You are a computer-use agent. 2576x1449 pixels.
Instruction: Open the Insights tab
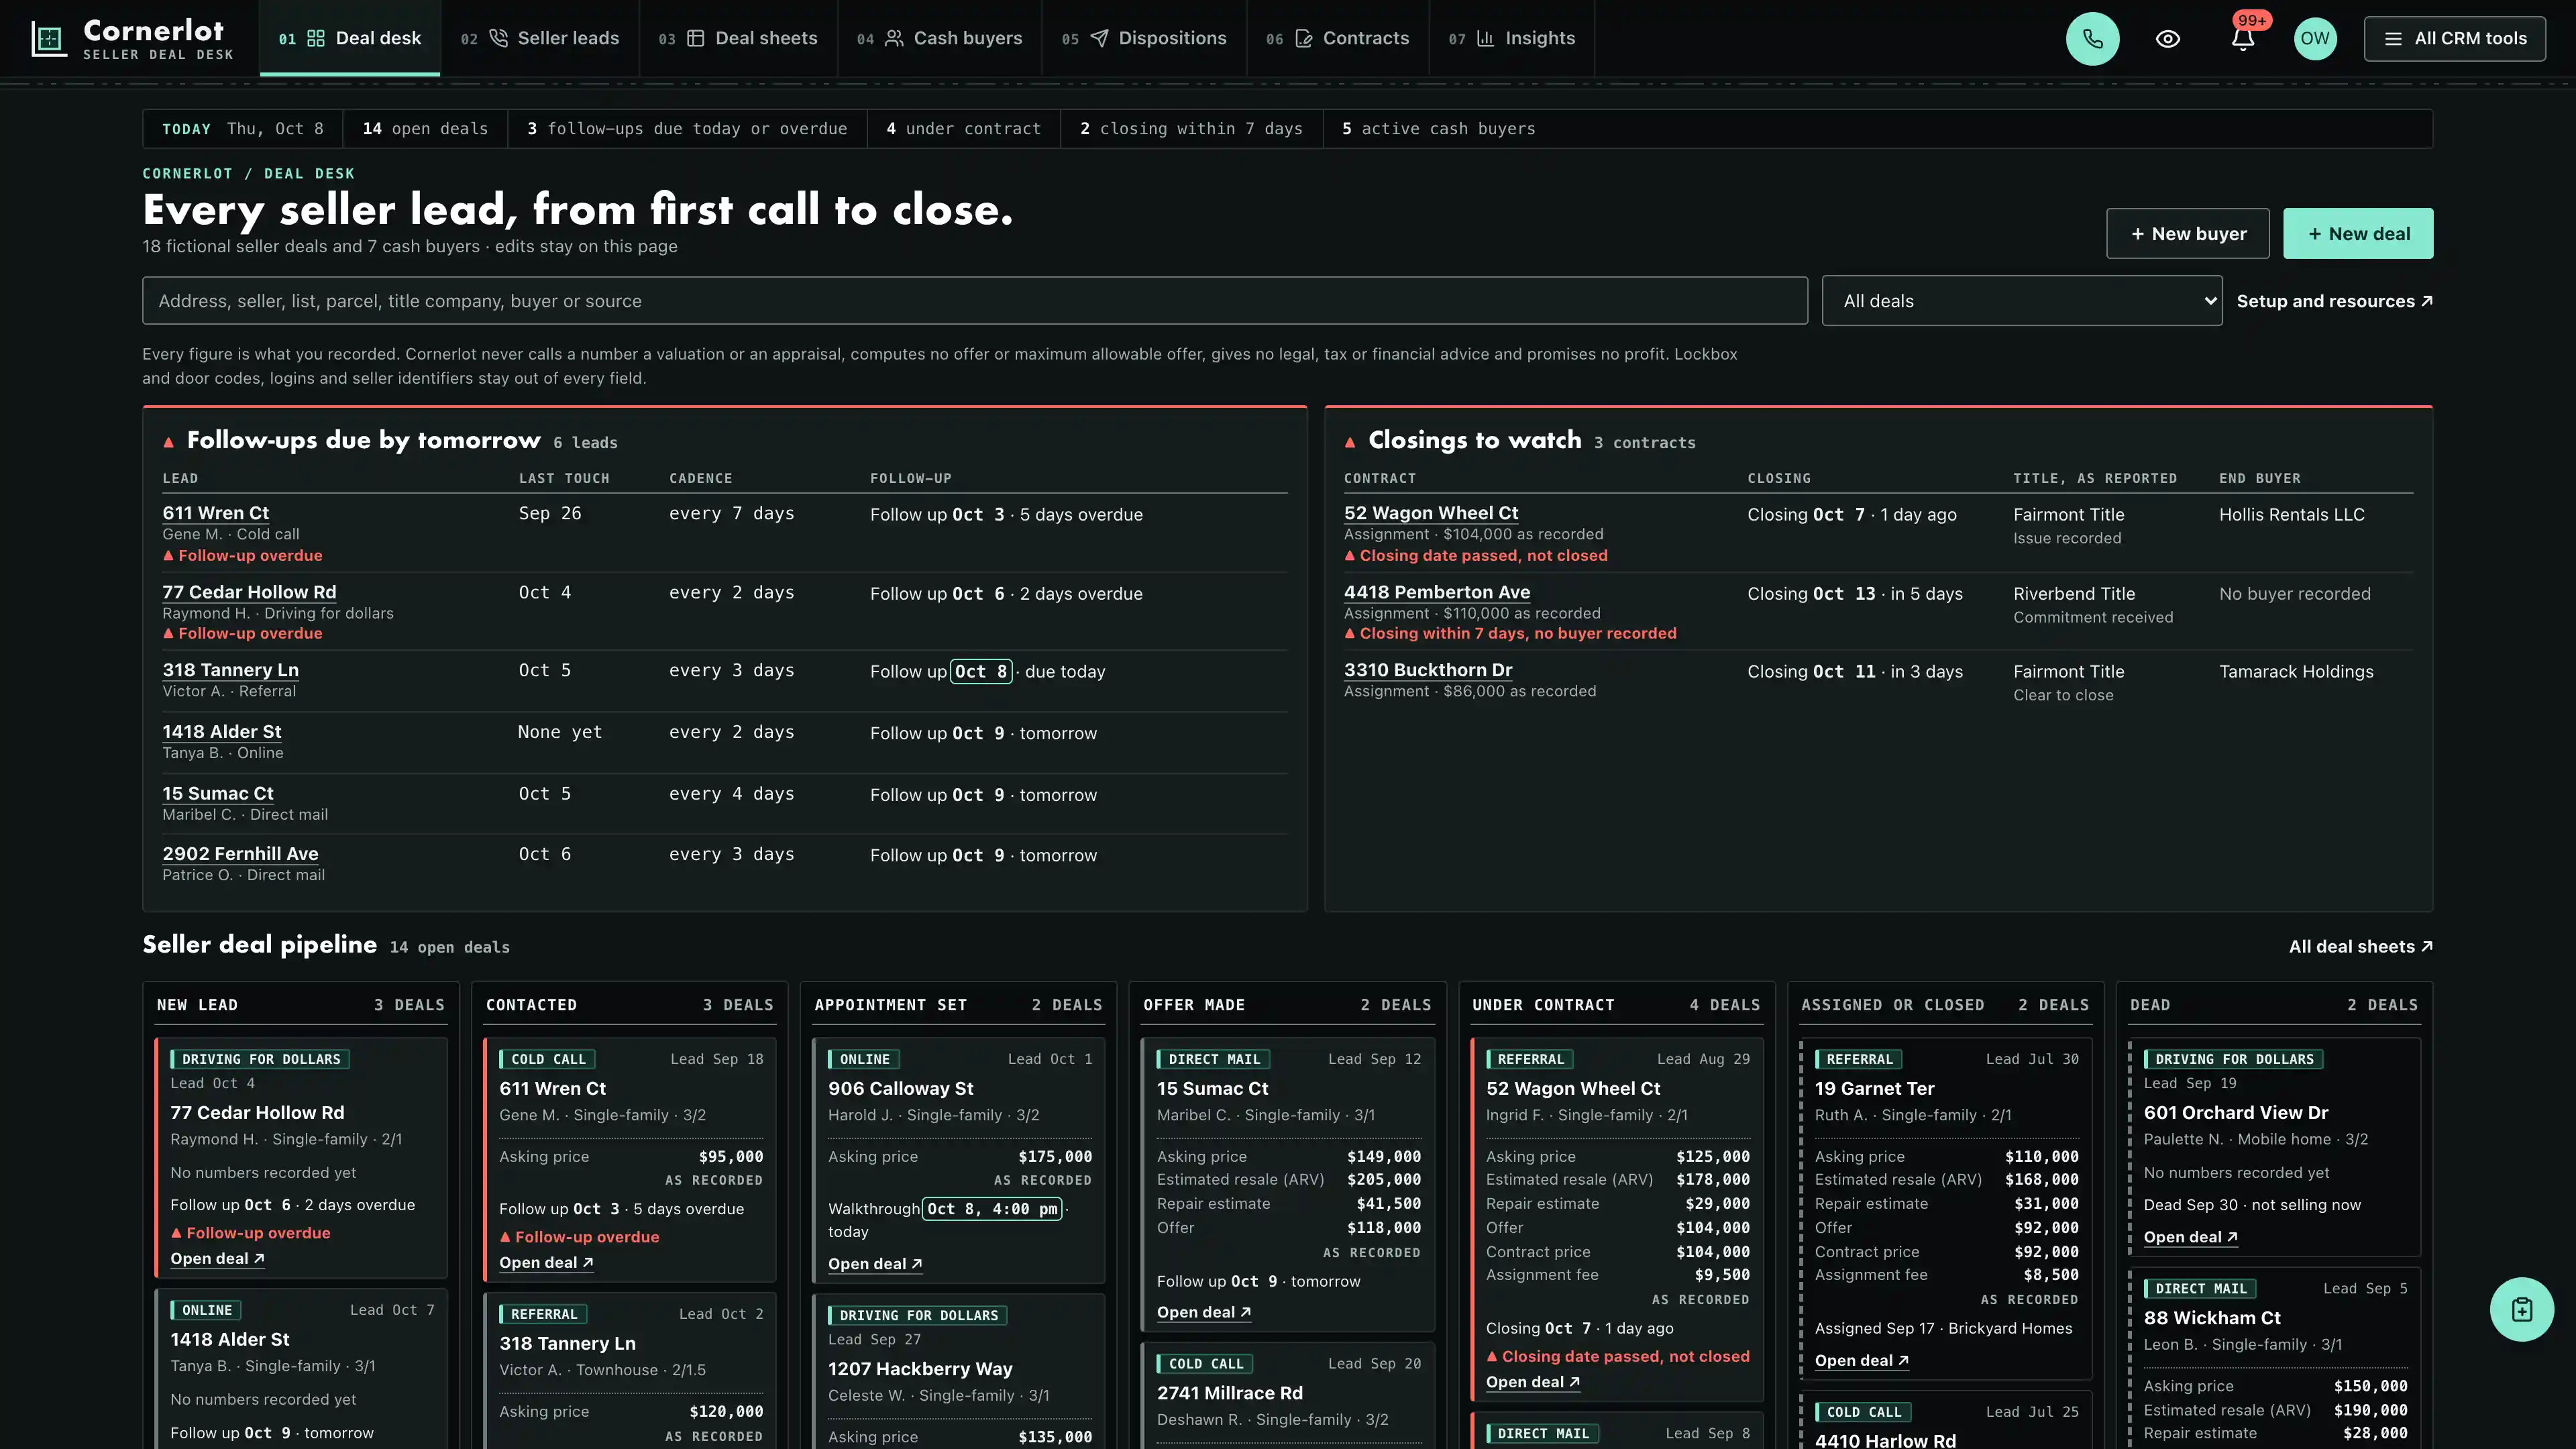pyautogui.click(x=1512, y=38)
